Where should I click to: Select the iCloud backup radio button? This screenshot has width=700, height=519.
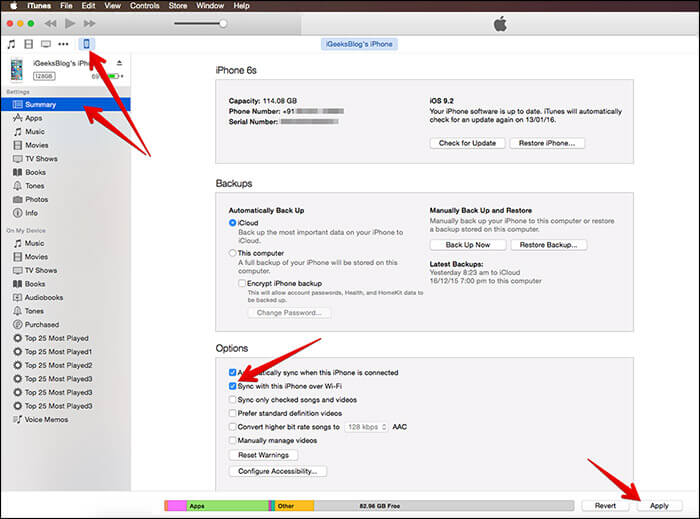point(232,223)
